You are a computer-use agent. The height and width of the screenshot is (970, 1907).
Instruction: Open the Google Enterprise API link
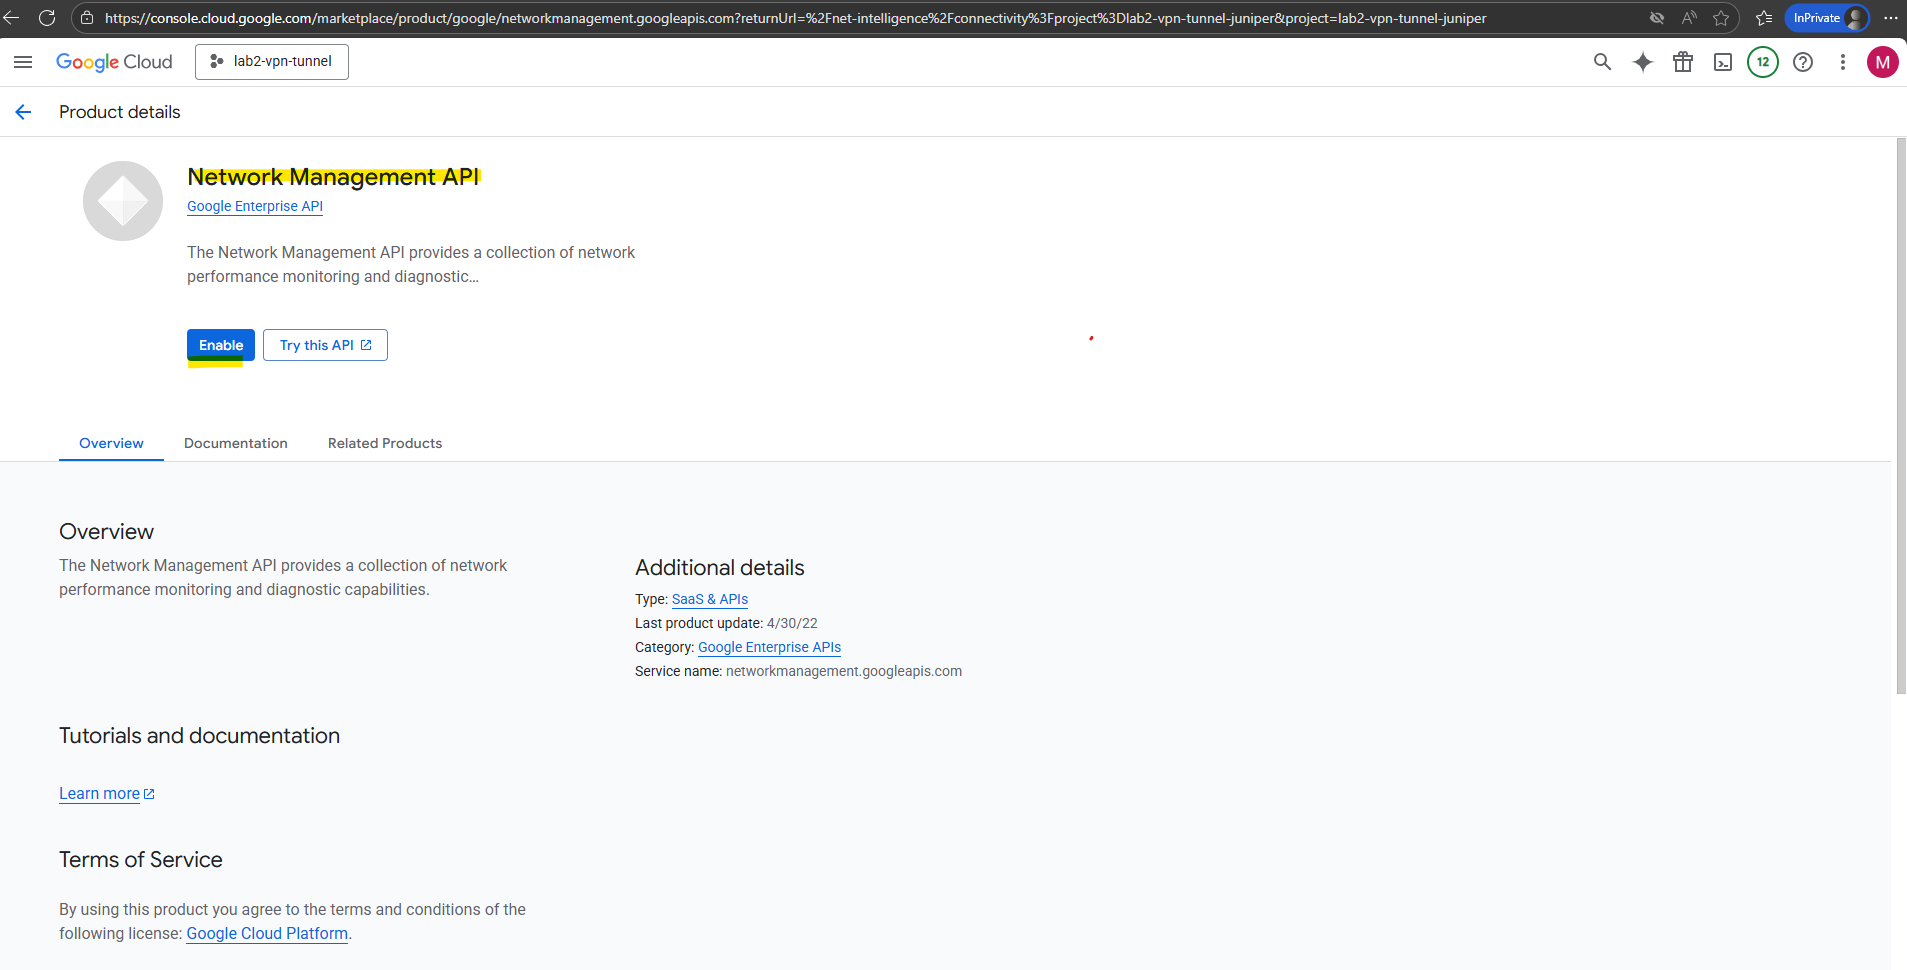click(255, 206)
